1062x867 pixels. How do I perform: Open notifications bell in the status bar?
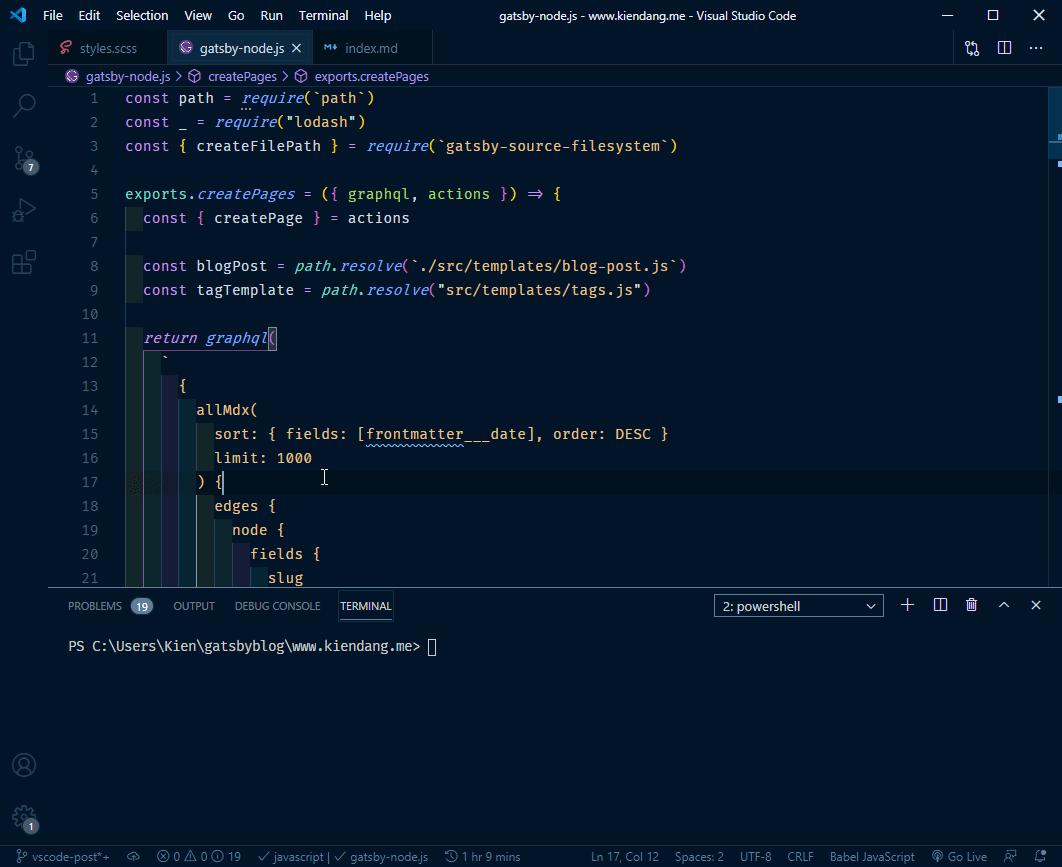1041,857
